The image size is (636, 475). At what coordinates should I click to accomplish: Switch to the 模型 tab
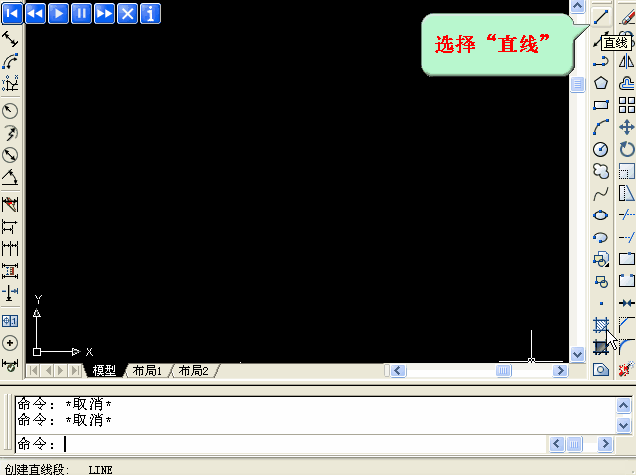click(104, 370)
